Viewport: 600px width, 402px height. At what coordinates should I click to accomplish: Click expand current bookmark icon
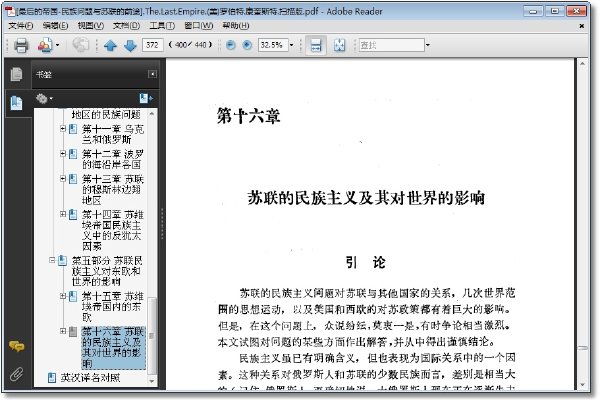point(145,99)
